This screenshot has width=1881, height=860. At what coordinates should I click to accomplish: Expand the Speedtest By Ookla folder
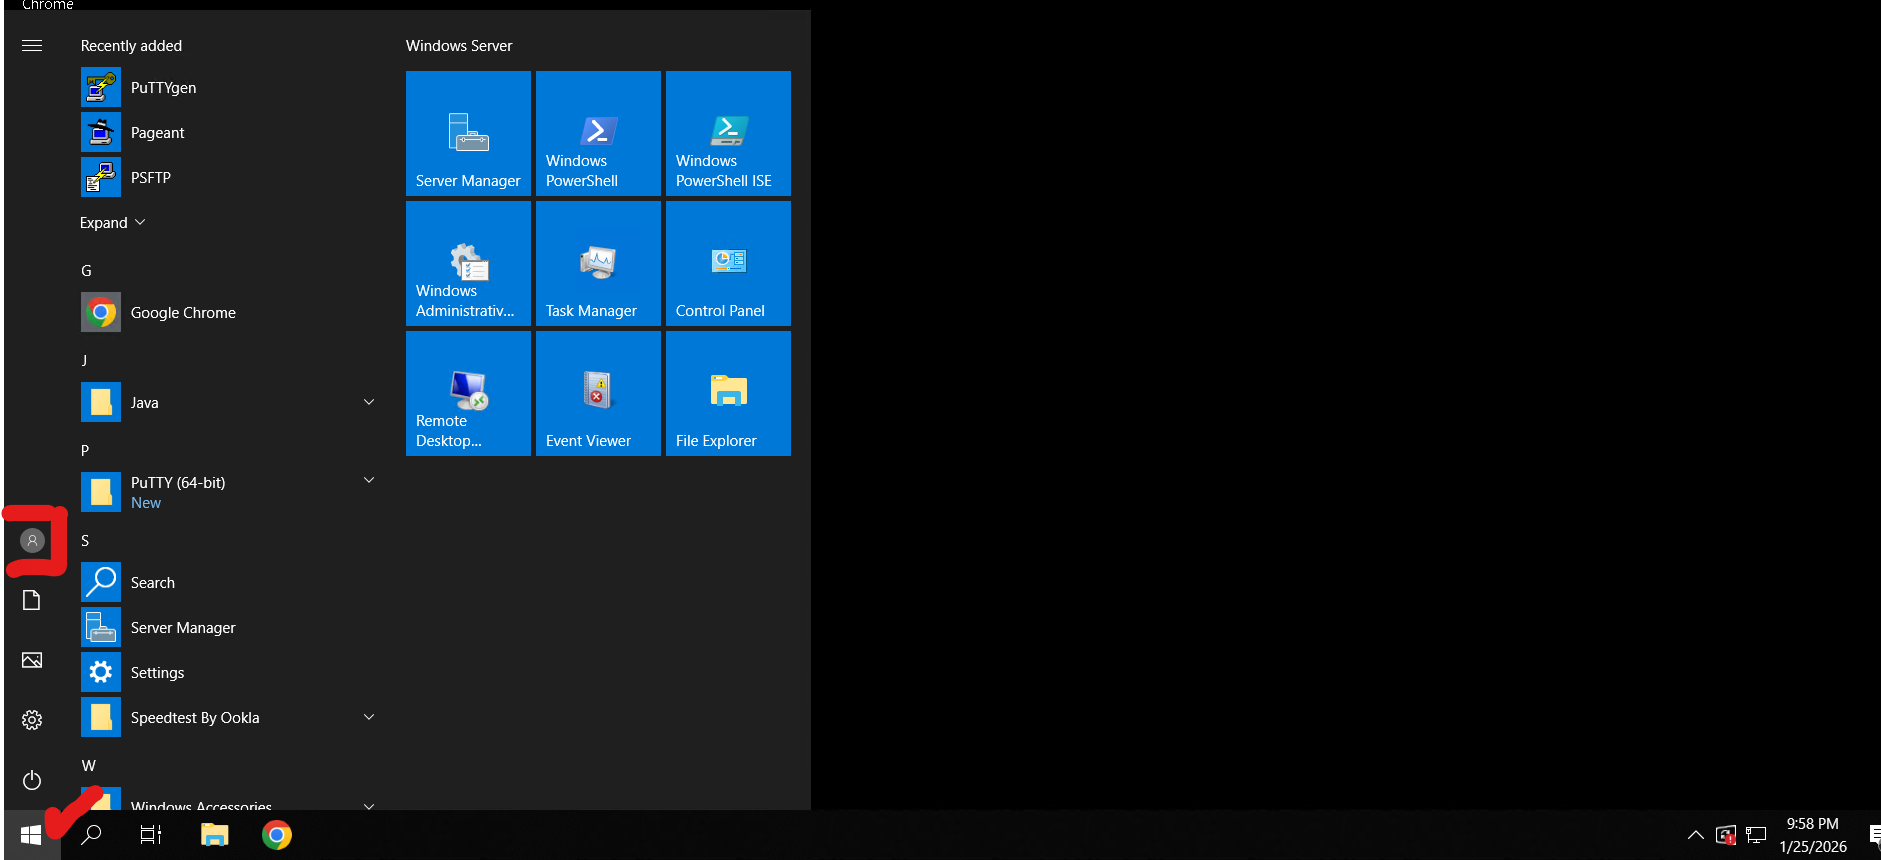point(369,717)
